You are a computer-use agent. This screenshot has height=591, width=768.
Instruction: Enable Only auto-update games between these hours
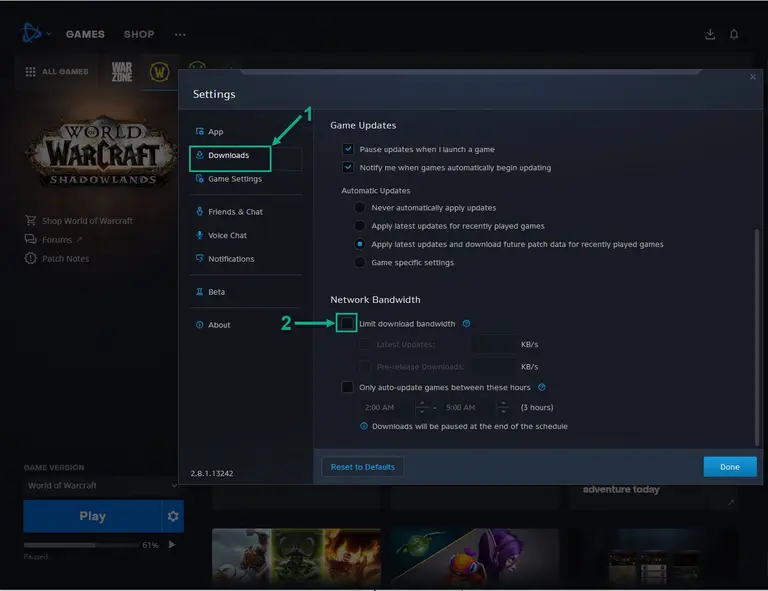347,387
